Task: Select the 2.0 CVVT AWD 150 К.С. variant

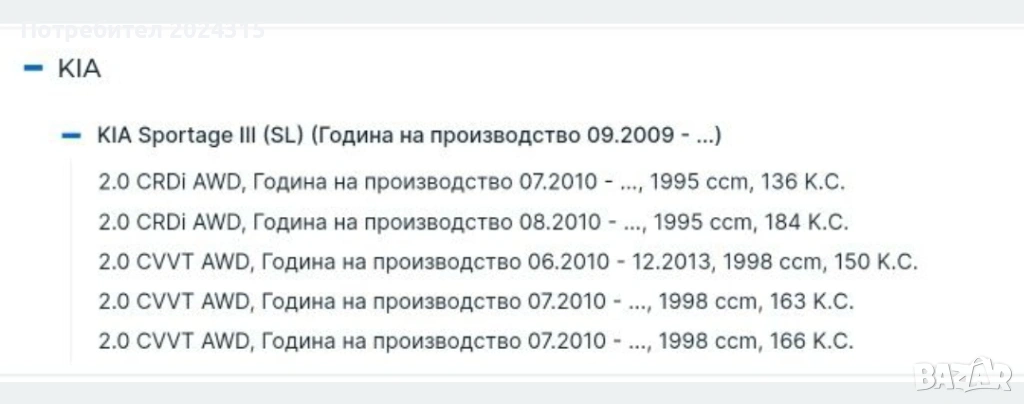Action: pyautogui.click(x=508, y=262)
